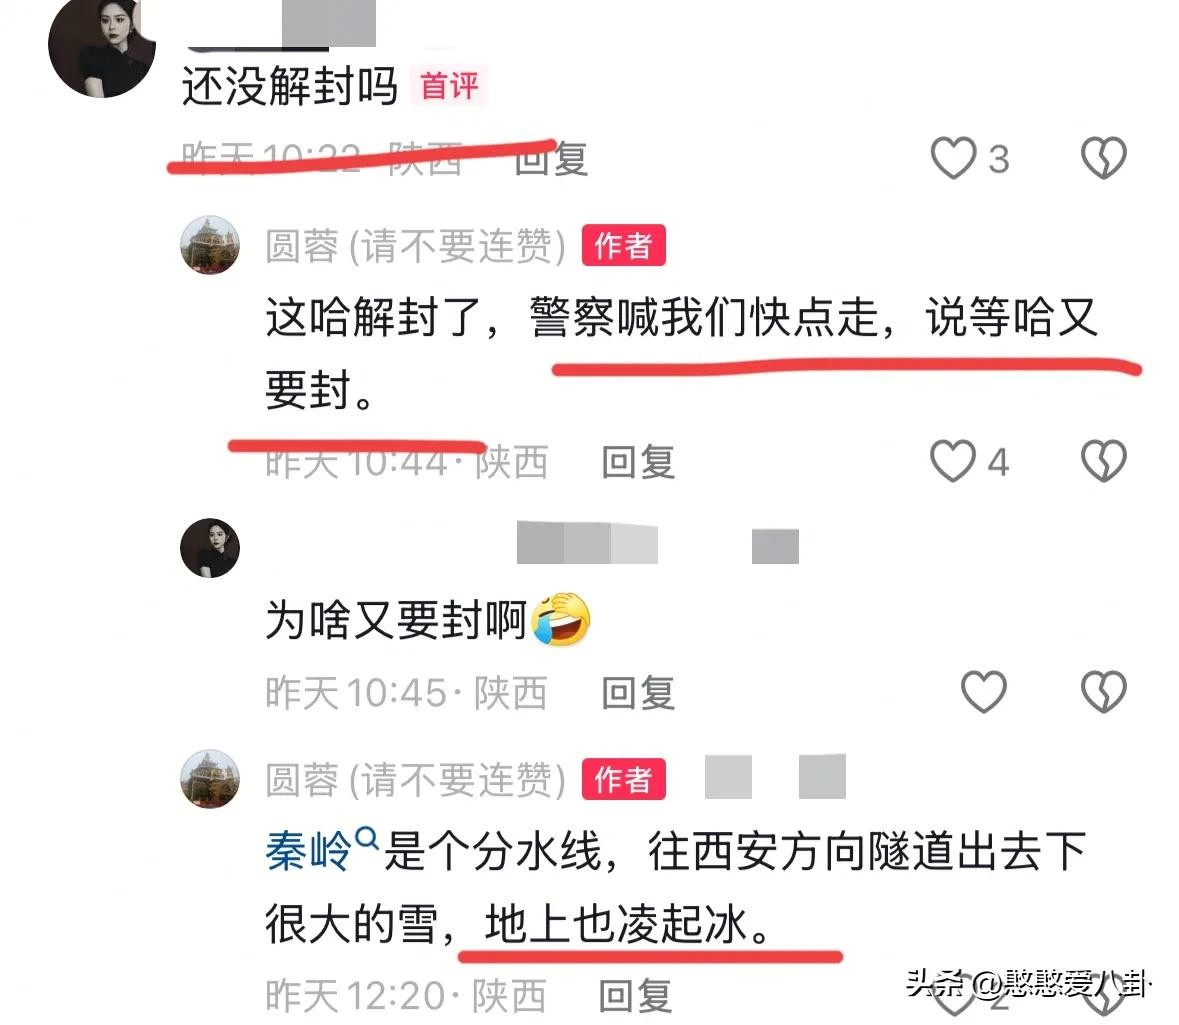
Task: Tap the 作者 badge on the 10:44 reply
Action: 623,245
